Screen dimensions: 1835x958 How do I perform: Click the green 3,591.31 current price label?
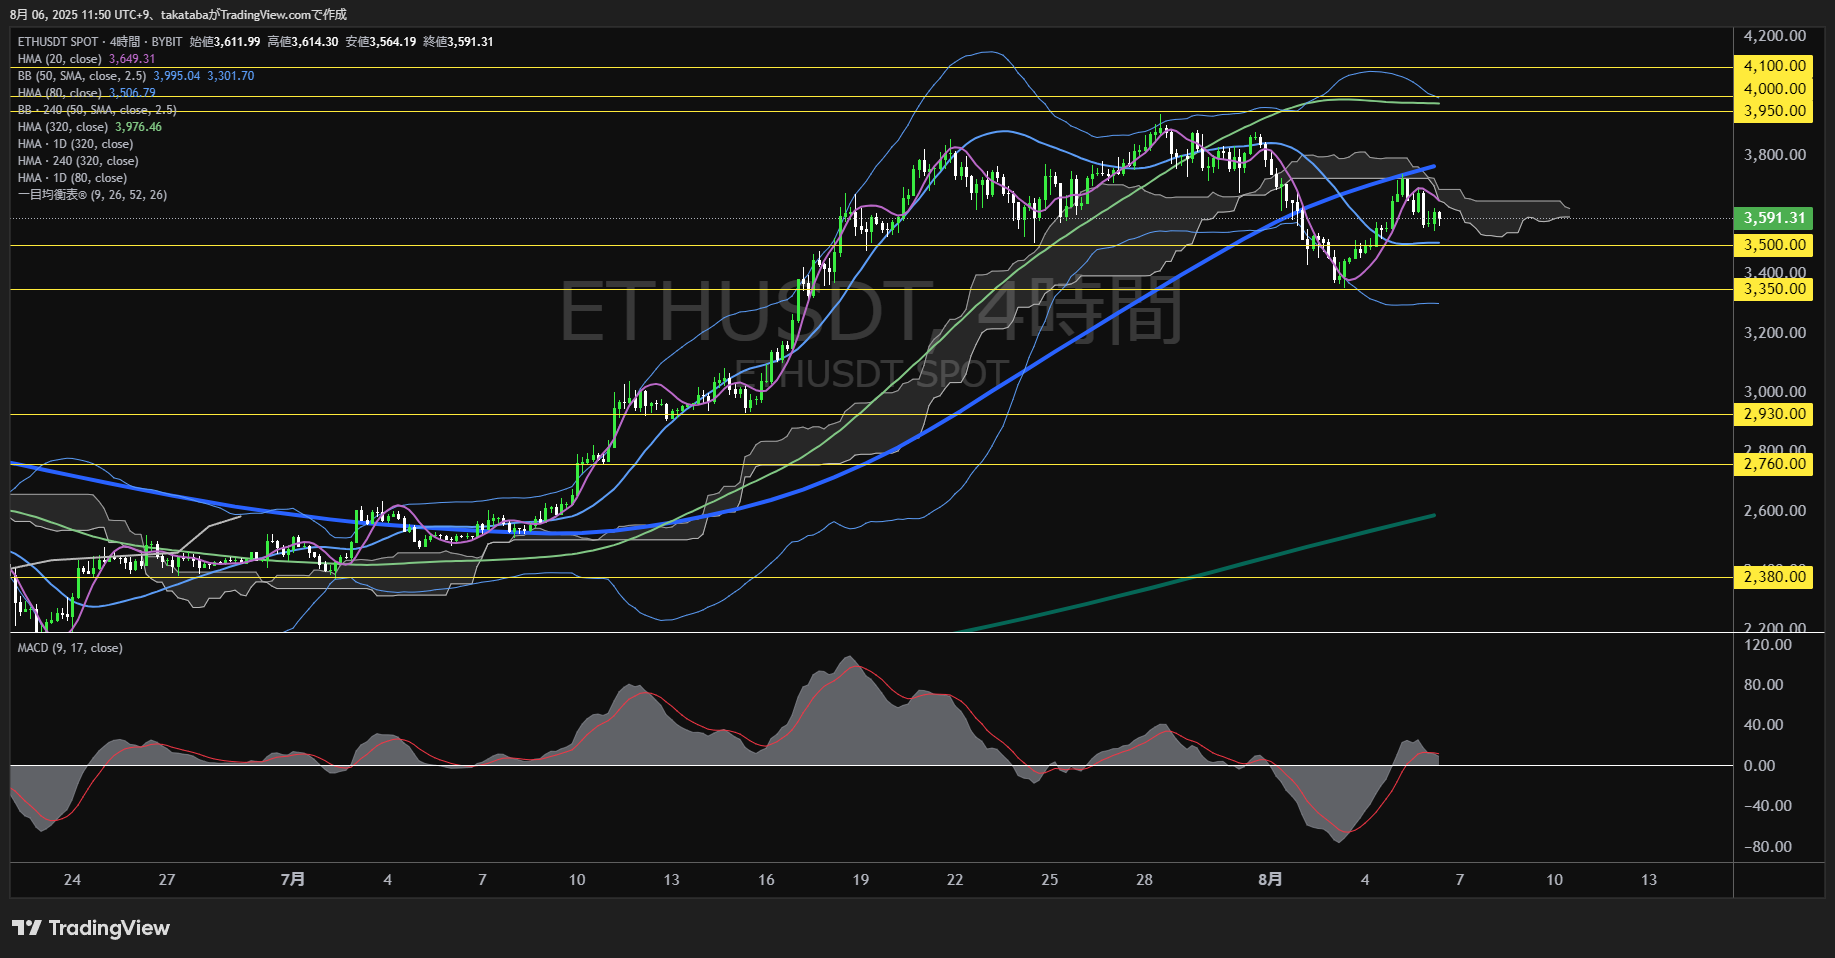[1773, 218]
